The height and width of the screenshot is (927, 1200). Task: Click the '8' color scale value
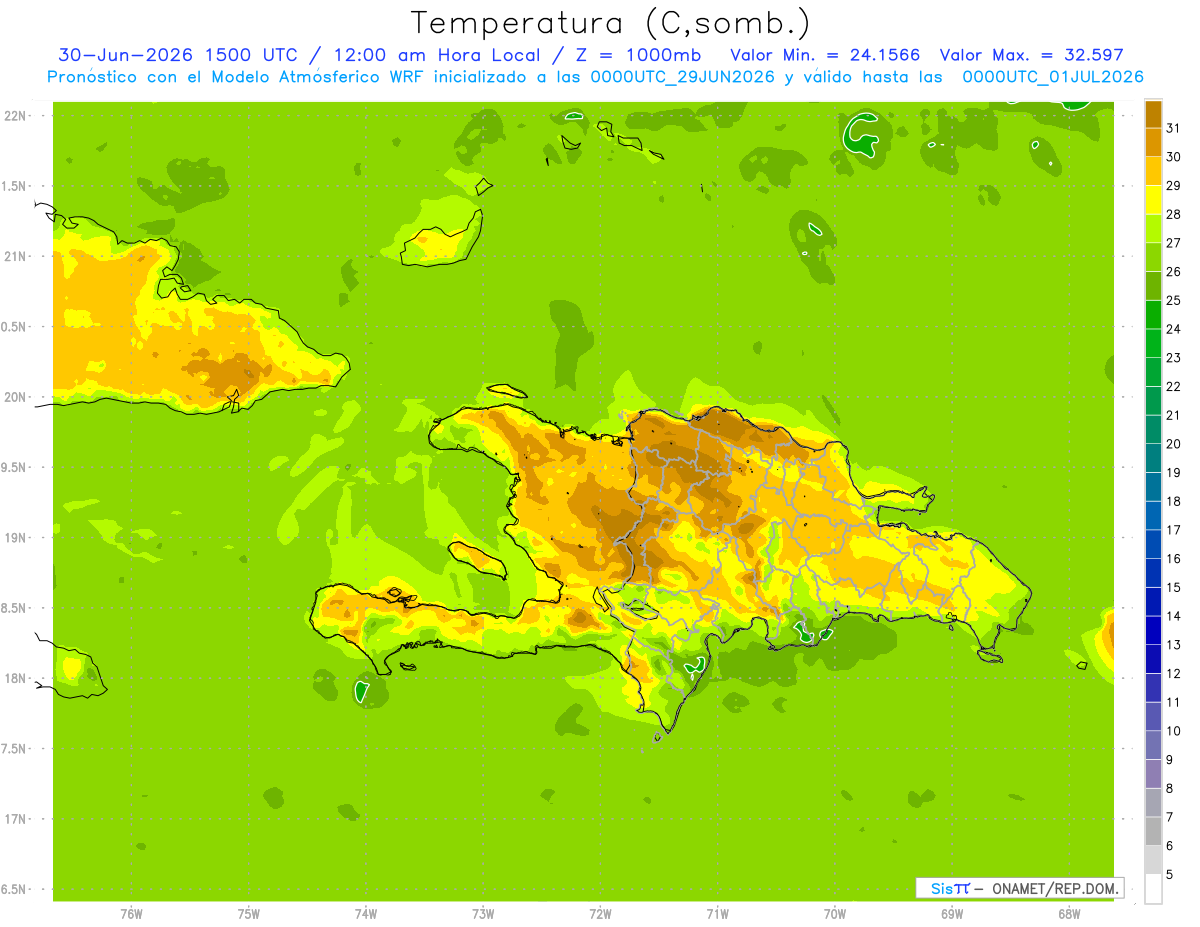coord(1170,789)
